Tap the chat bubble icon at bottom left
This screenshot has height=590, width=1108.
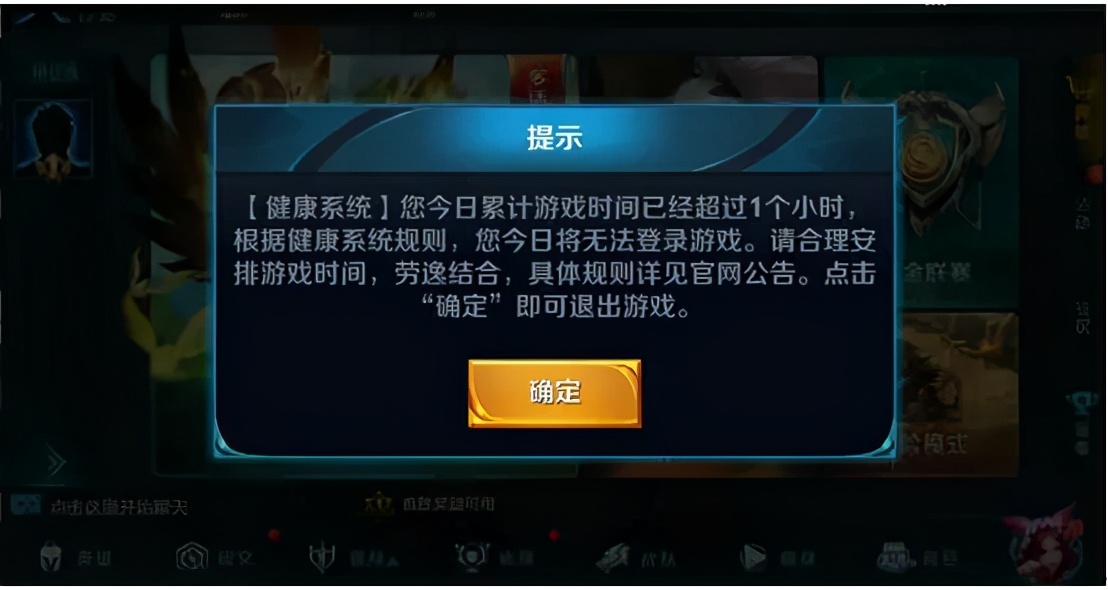(x=25, y=505)
